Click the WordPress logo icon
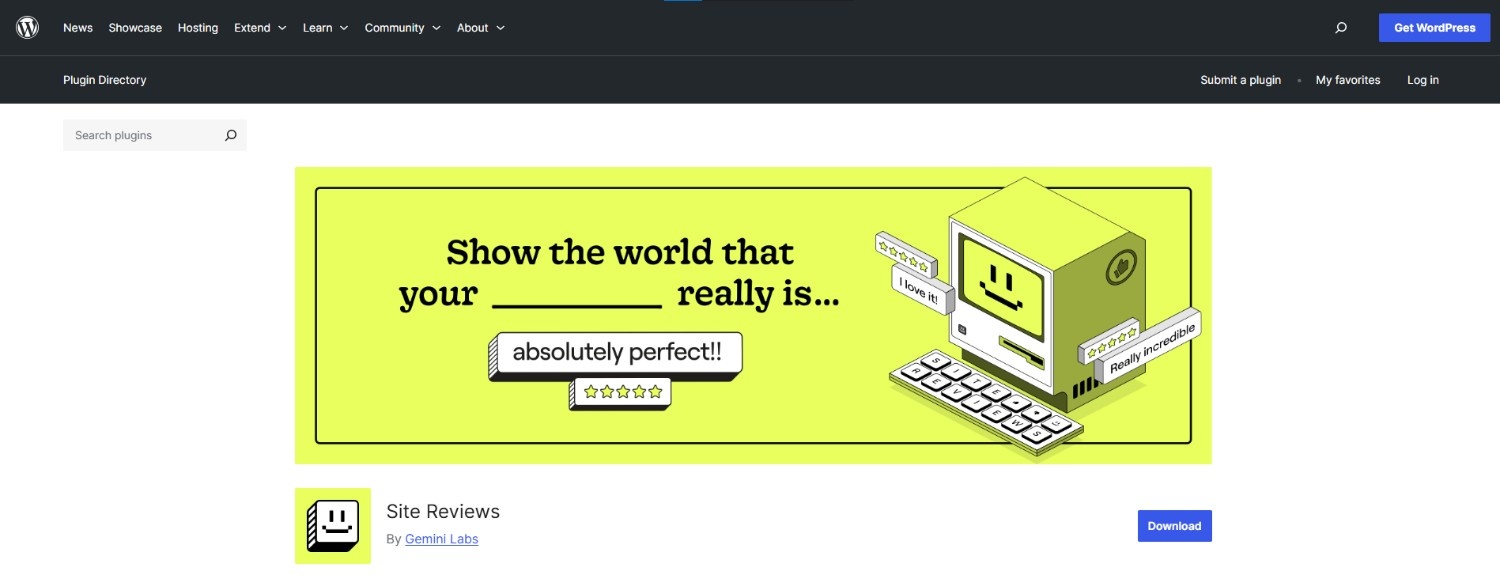1500x575 pixels. pos(27,27)
